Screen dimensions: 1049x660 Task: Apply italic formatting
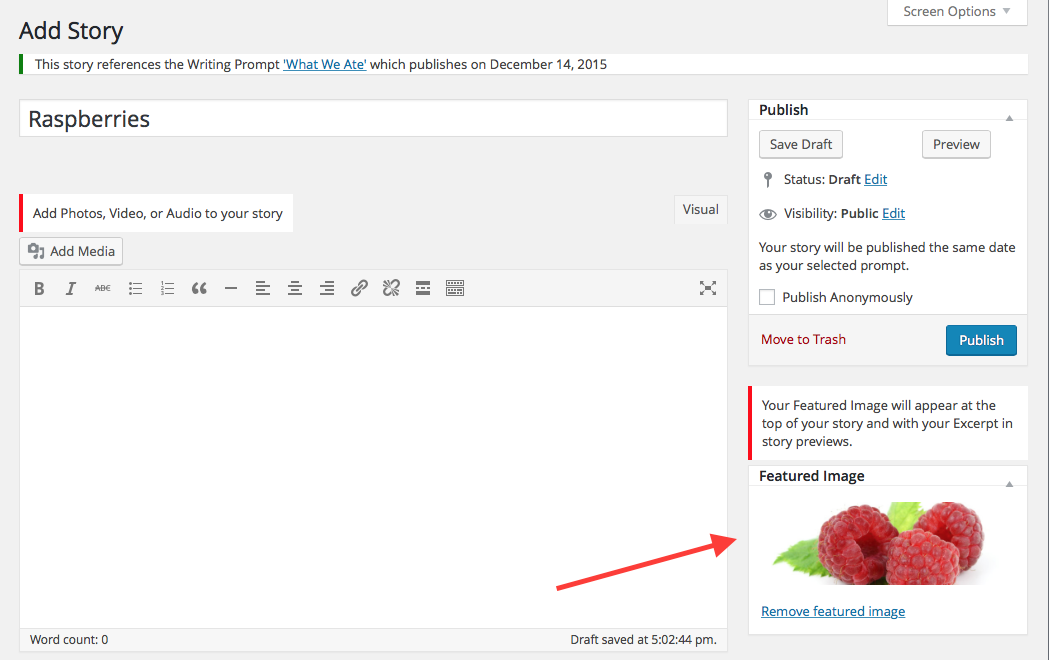tap(71, 289)
